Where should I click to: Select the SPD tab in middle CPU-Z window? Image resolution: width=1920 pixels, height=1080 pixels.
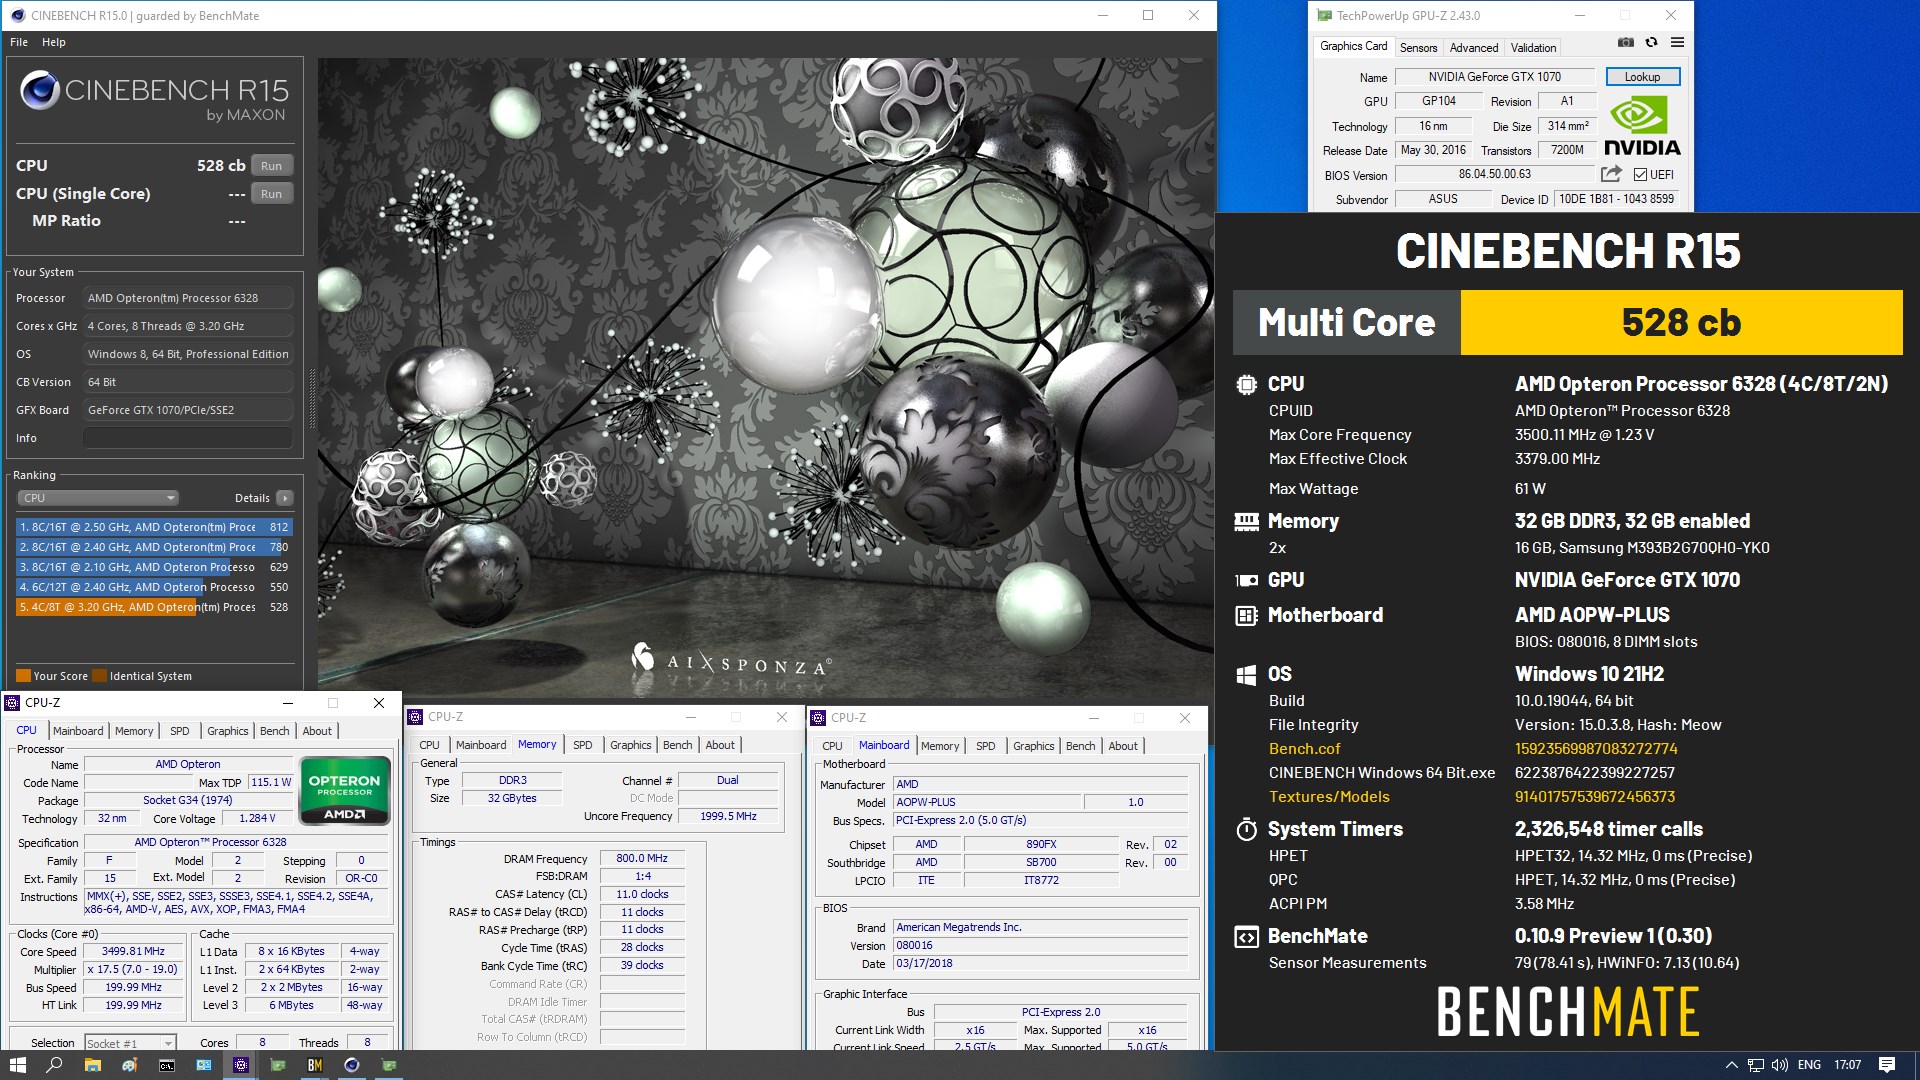point(582,745)
